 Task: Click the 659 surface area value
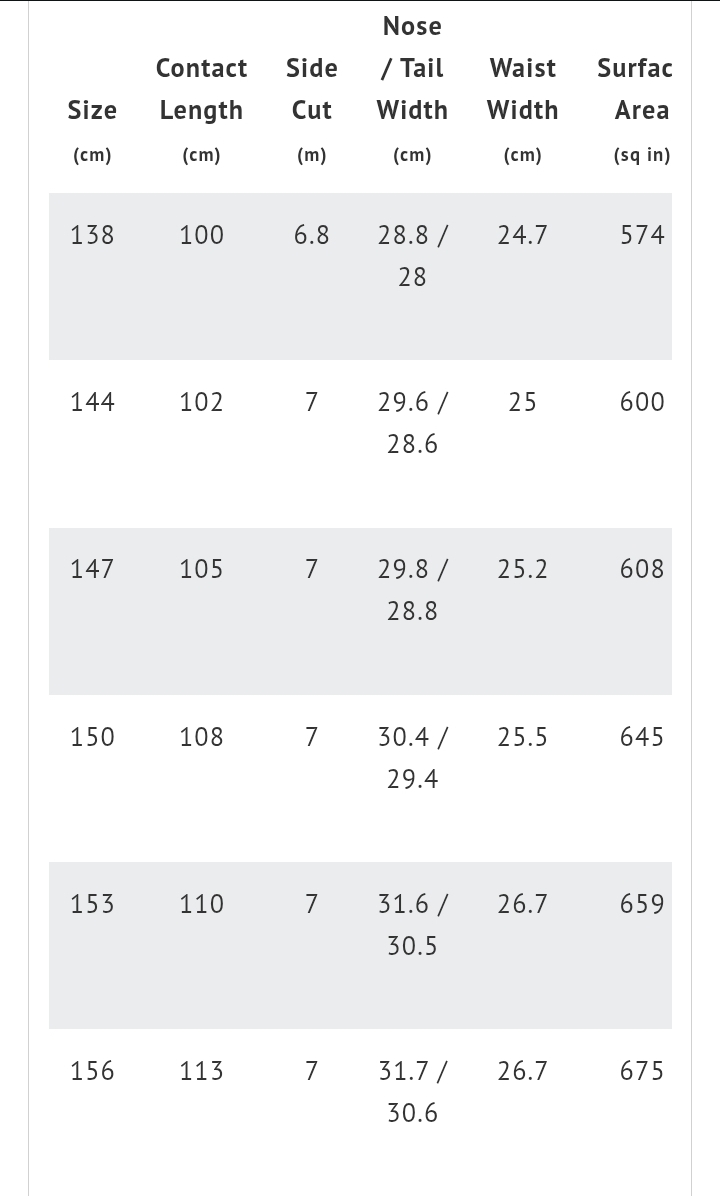[642, 904]
